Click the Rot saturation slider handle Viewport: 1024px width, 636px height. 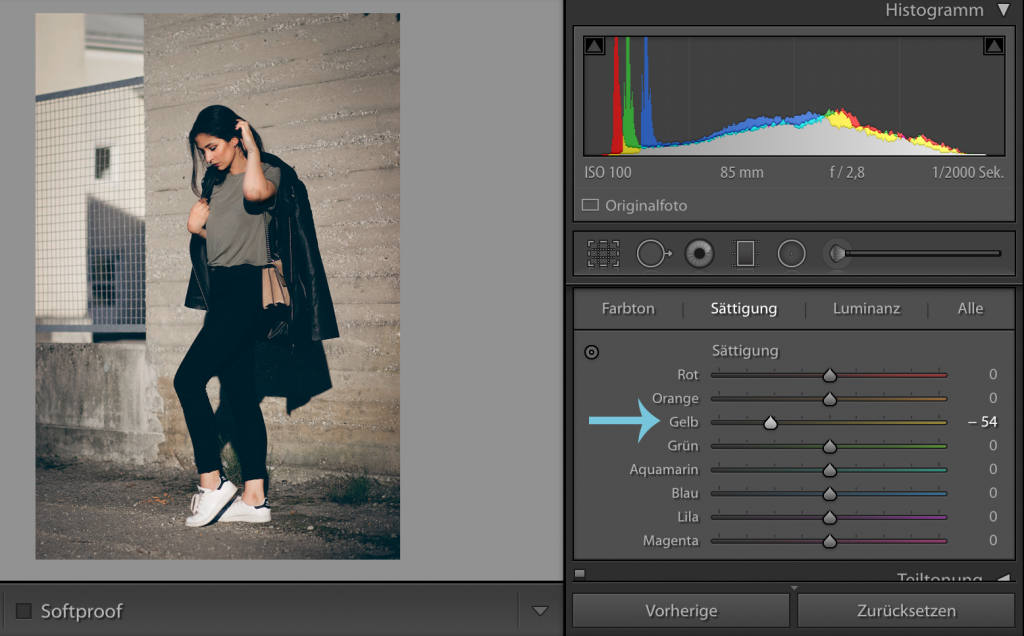[x=829, y=375]
